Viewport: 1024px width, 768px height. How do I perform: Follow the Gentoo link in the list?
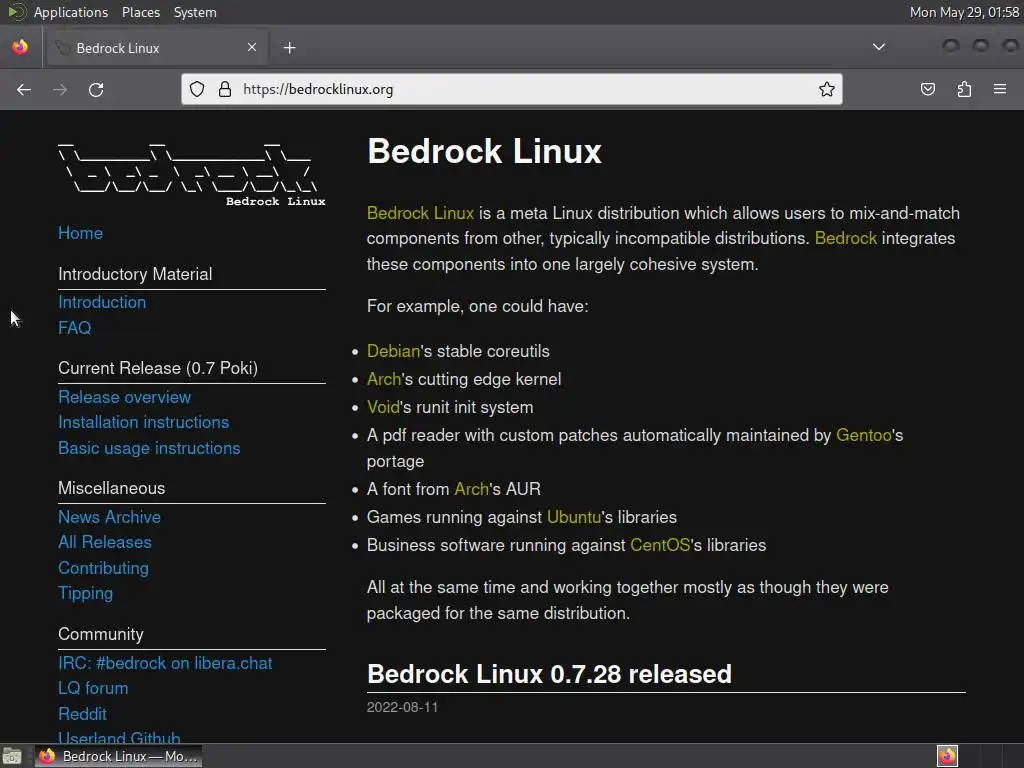point(863,435)
